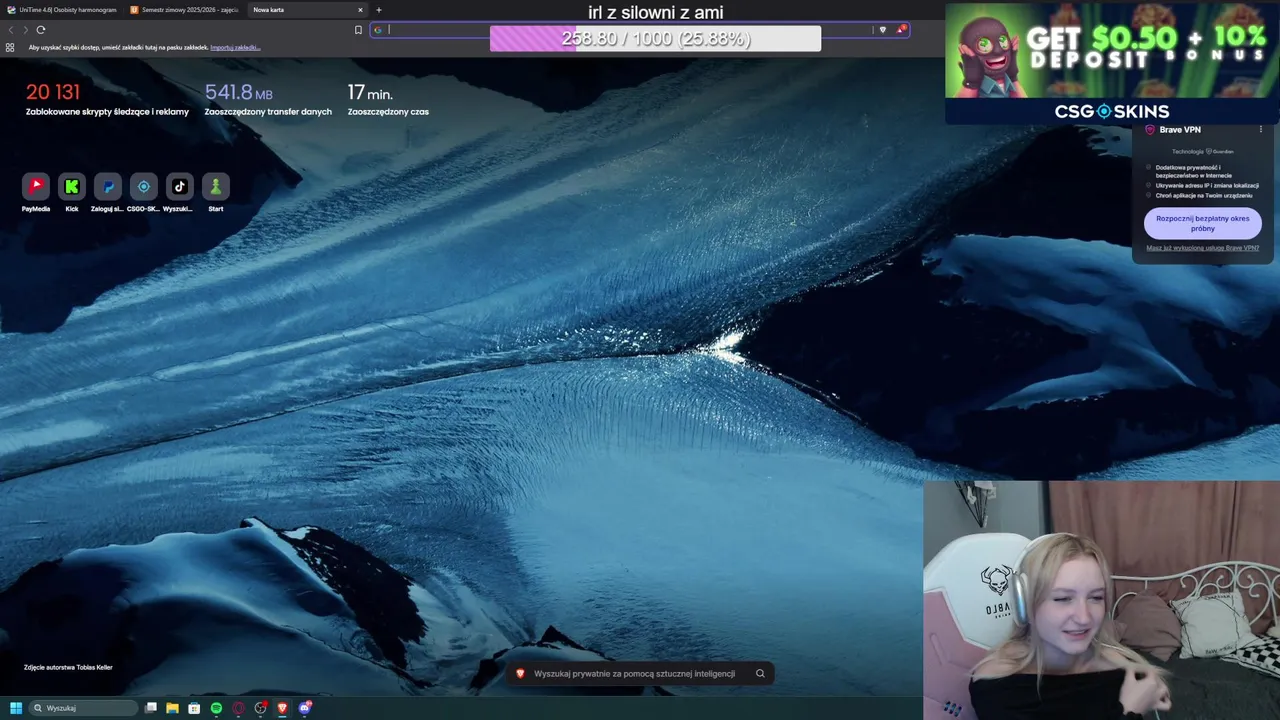The height and width of the screenshot is (720, 1280).
Task: Click the 258.80 / 1000 progress bar
Action: coord(655,38)
